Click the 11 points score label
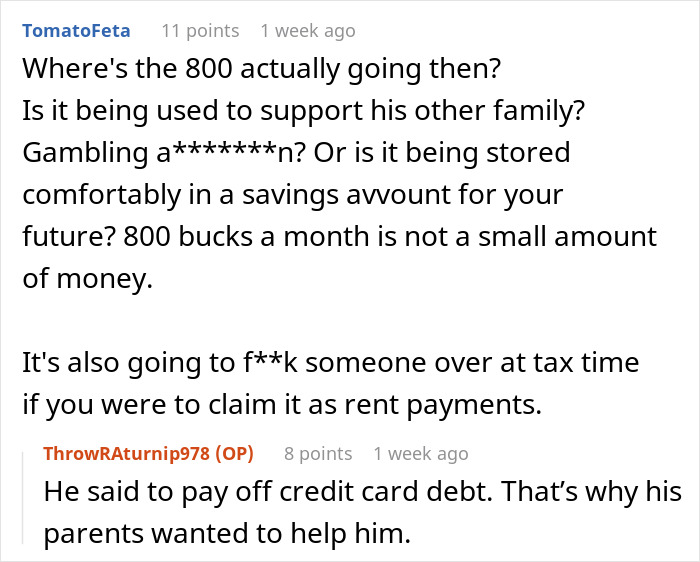 [200, 31]
